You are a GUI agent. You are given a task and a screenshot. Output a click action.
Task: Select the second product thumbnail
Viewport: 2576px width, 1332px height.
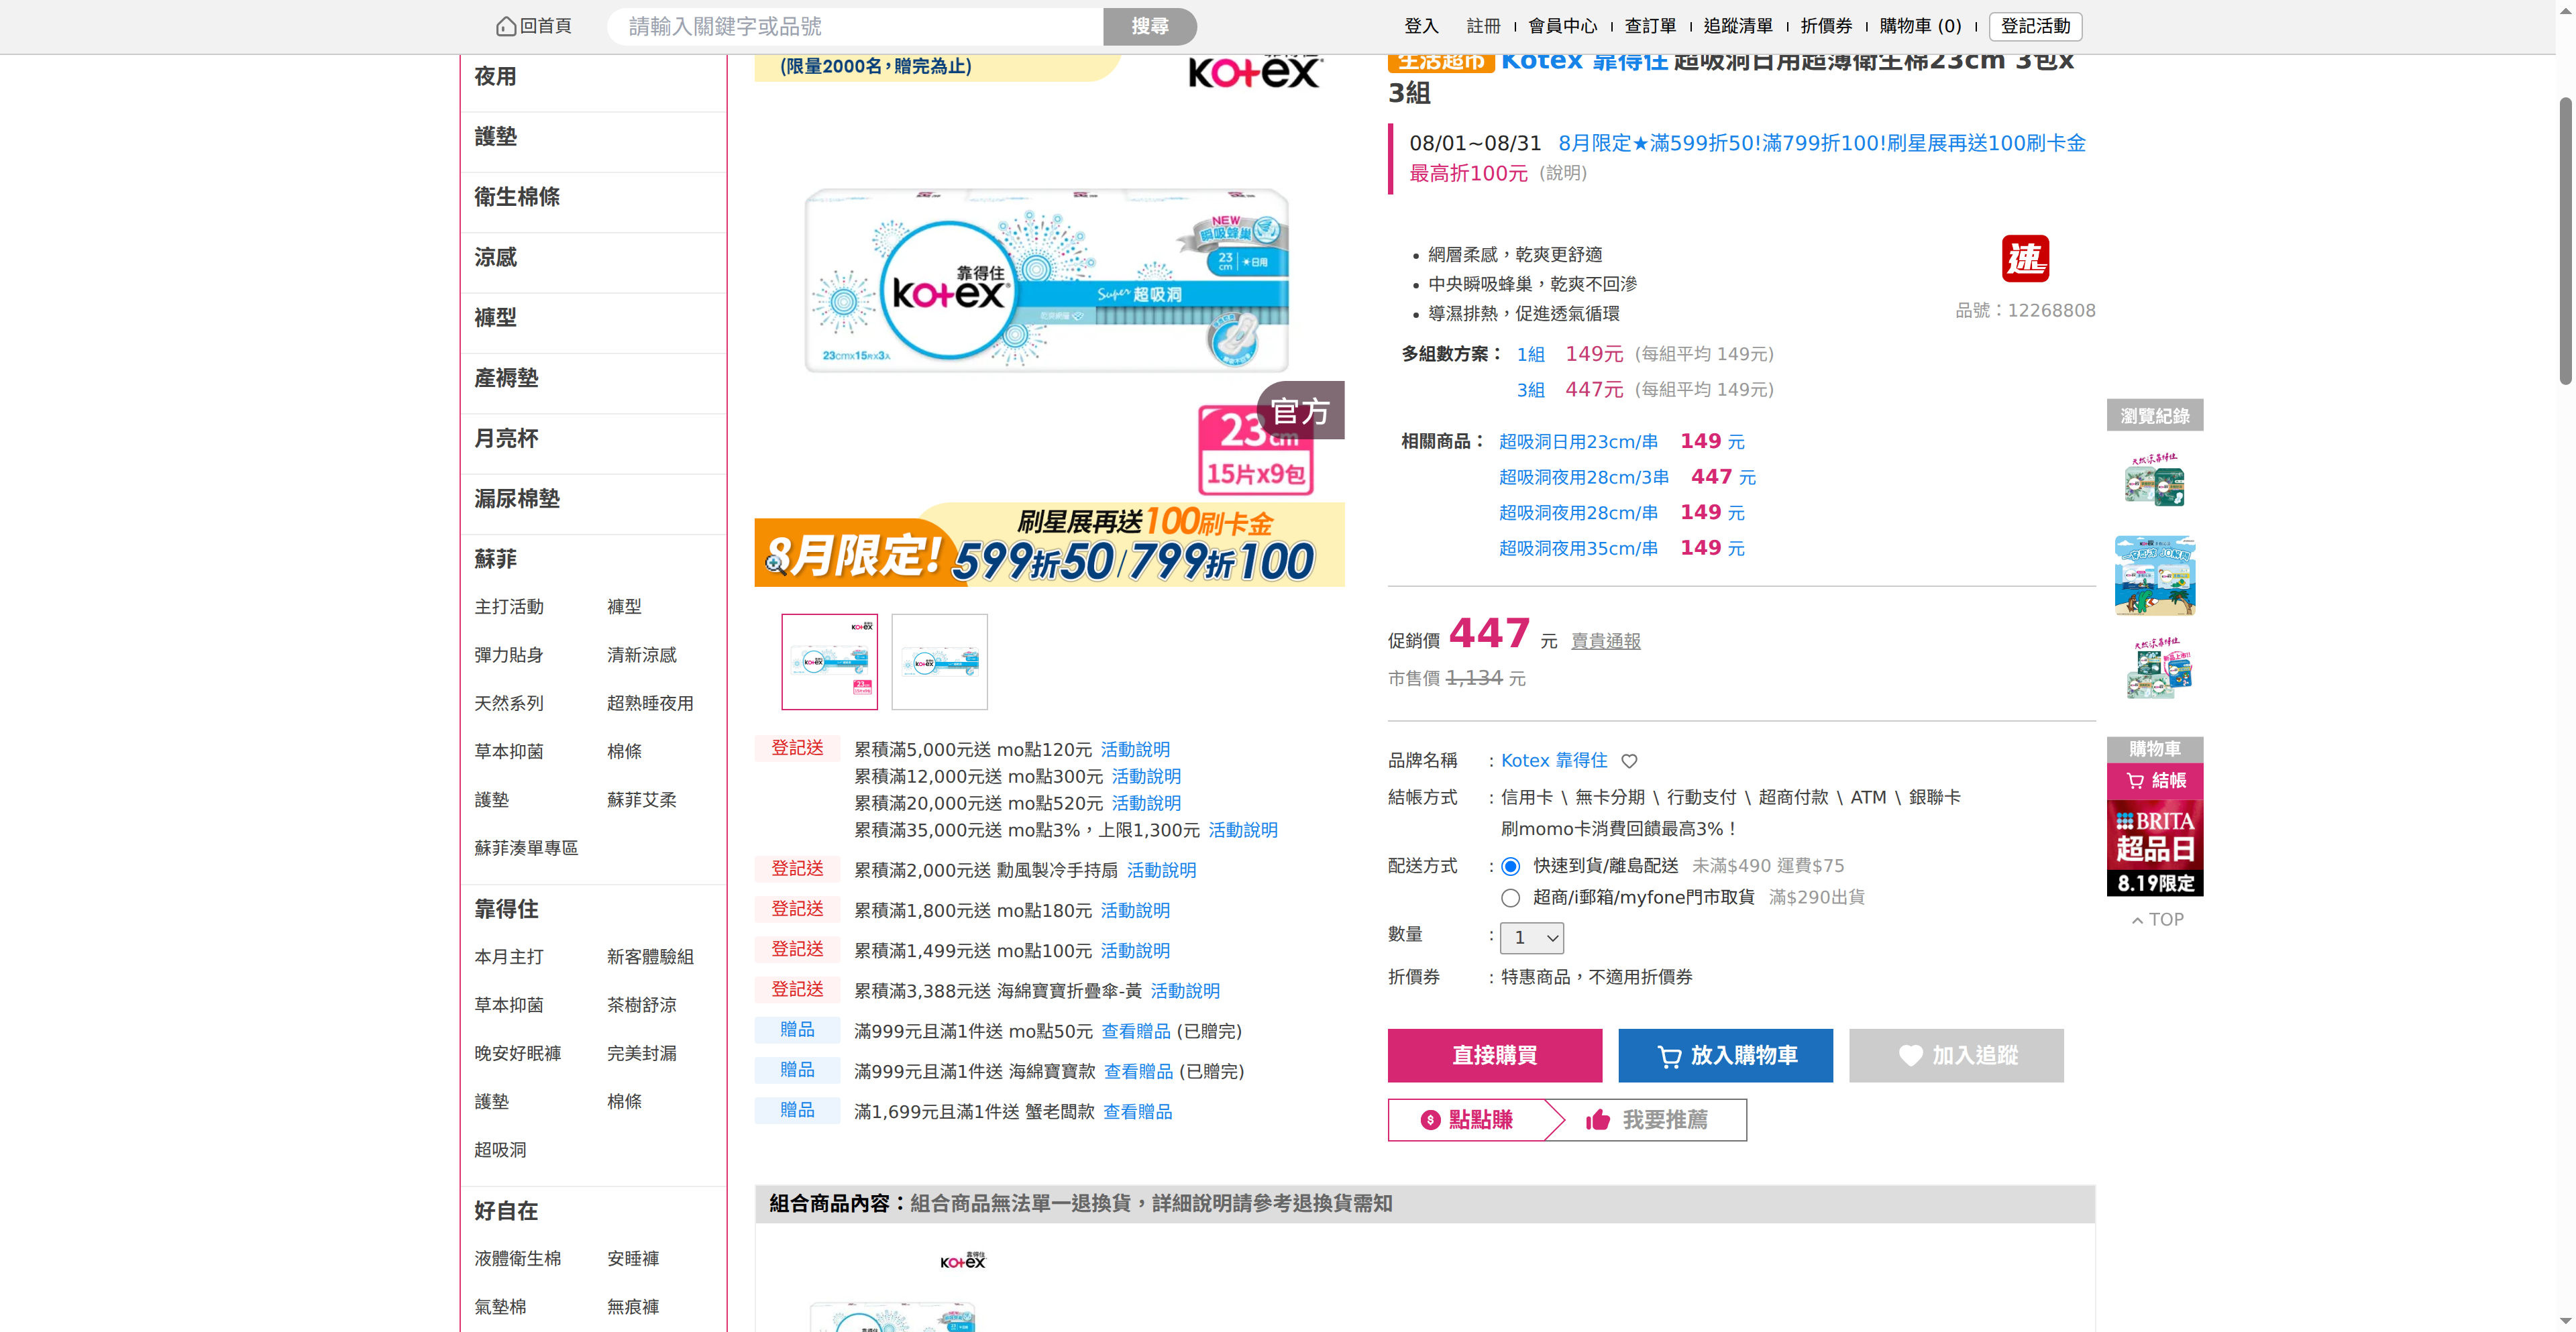940,662
